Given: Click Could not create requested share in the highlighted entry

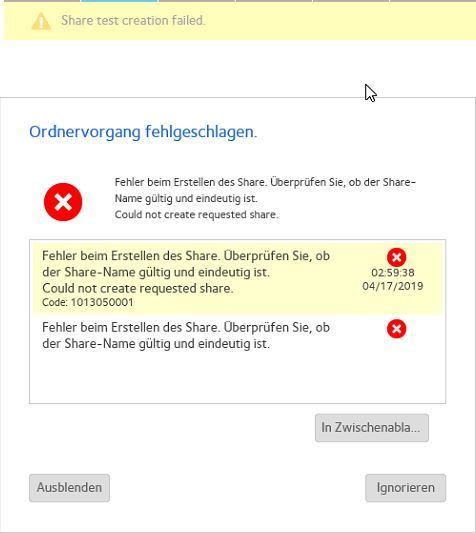Looking at the screenshot, I should 138,288.
